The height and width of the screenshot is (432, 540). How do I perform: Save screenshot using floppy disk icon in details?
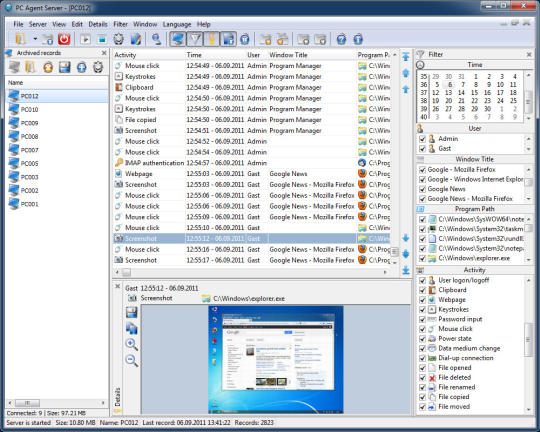coord(132,312)
